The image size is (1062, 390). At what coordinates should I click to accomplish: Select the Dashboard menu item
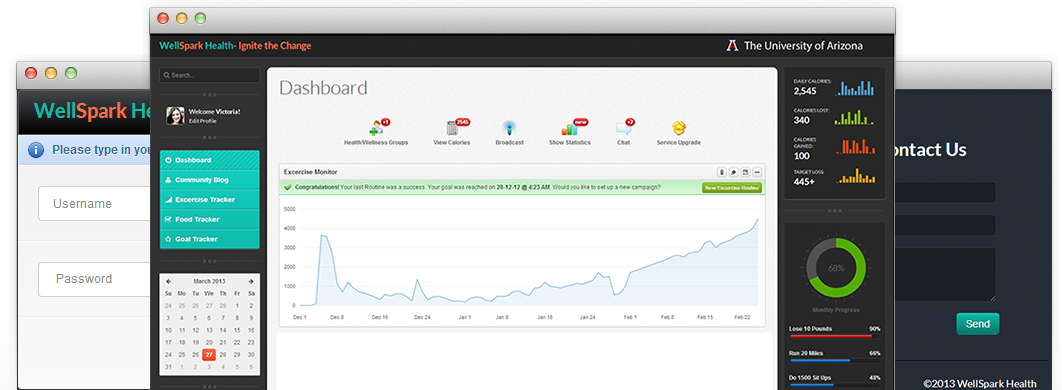click(209, 160)
